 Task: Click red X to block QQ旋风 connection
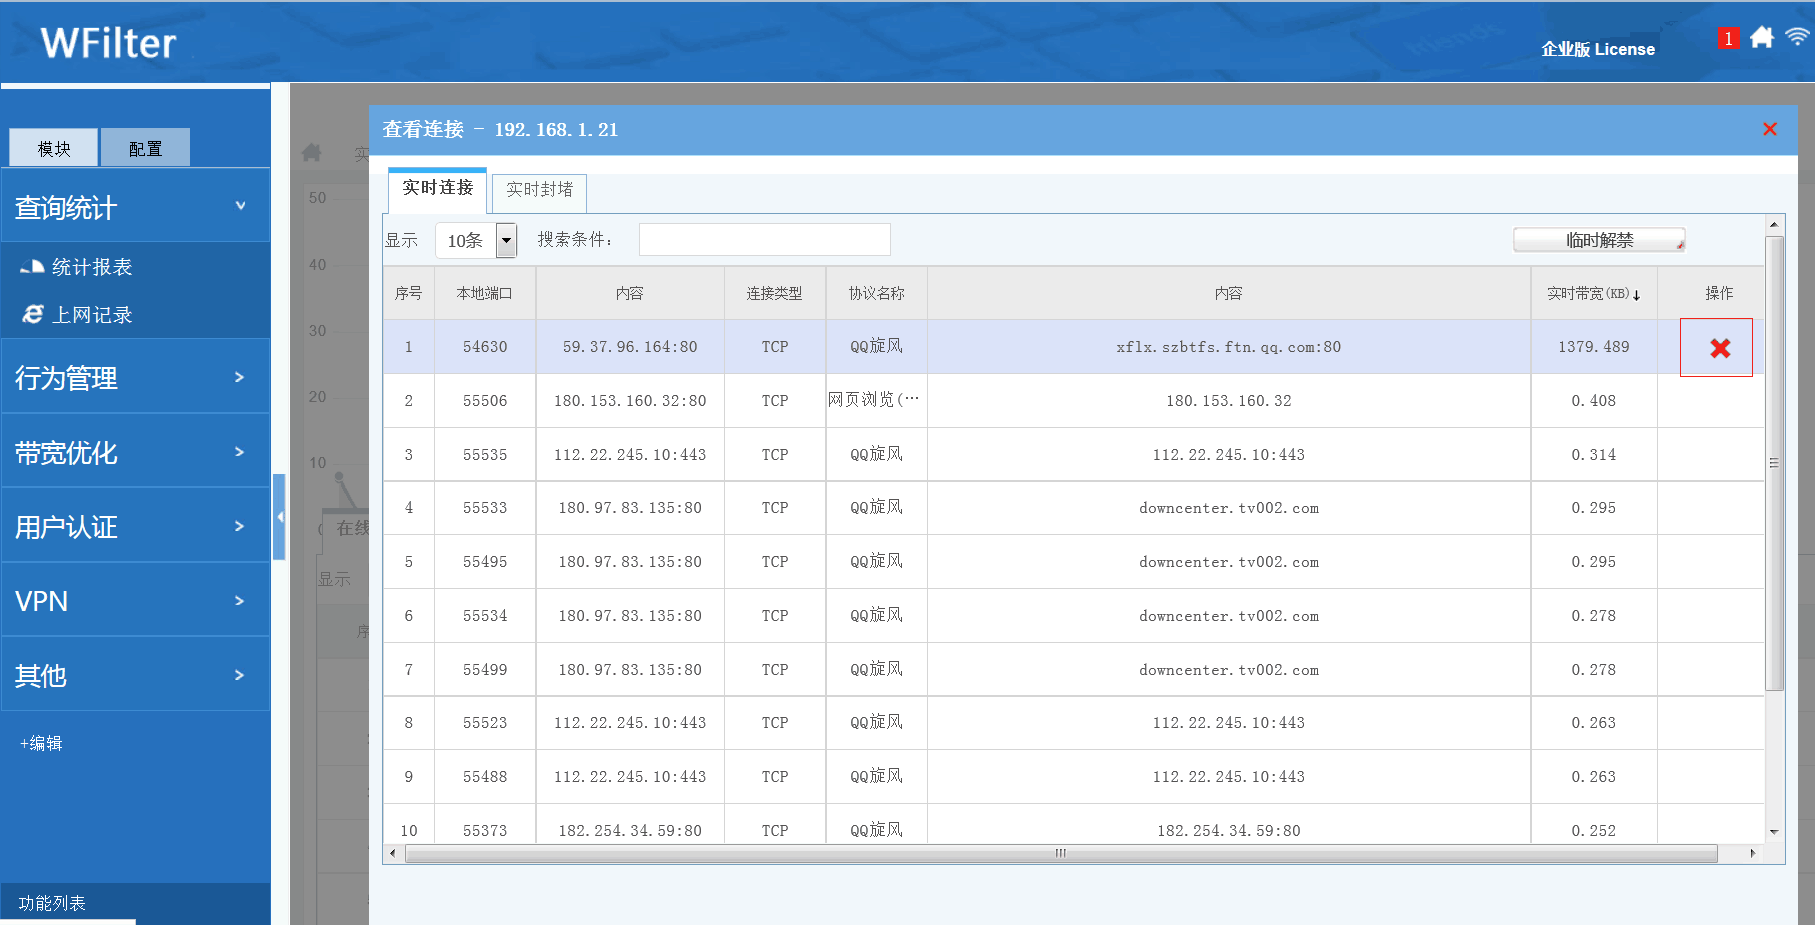[1719, 348]
